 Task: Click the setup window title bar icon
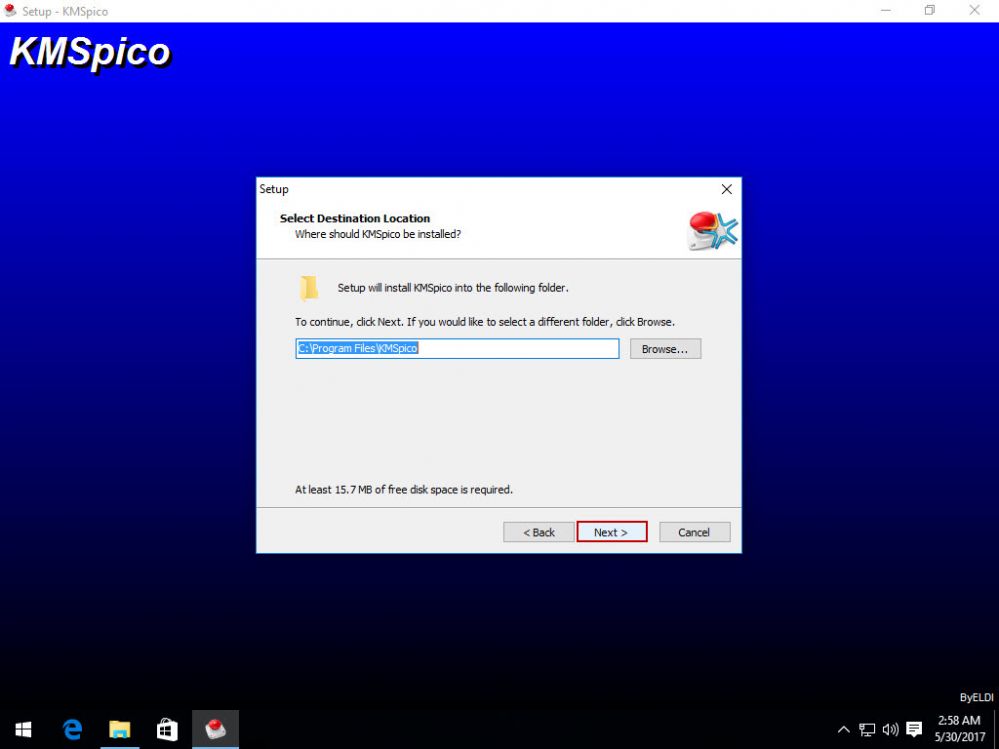[10, 11]
